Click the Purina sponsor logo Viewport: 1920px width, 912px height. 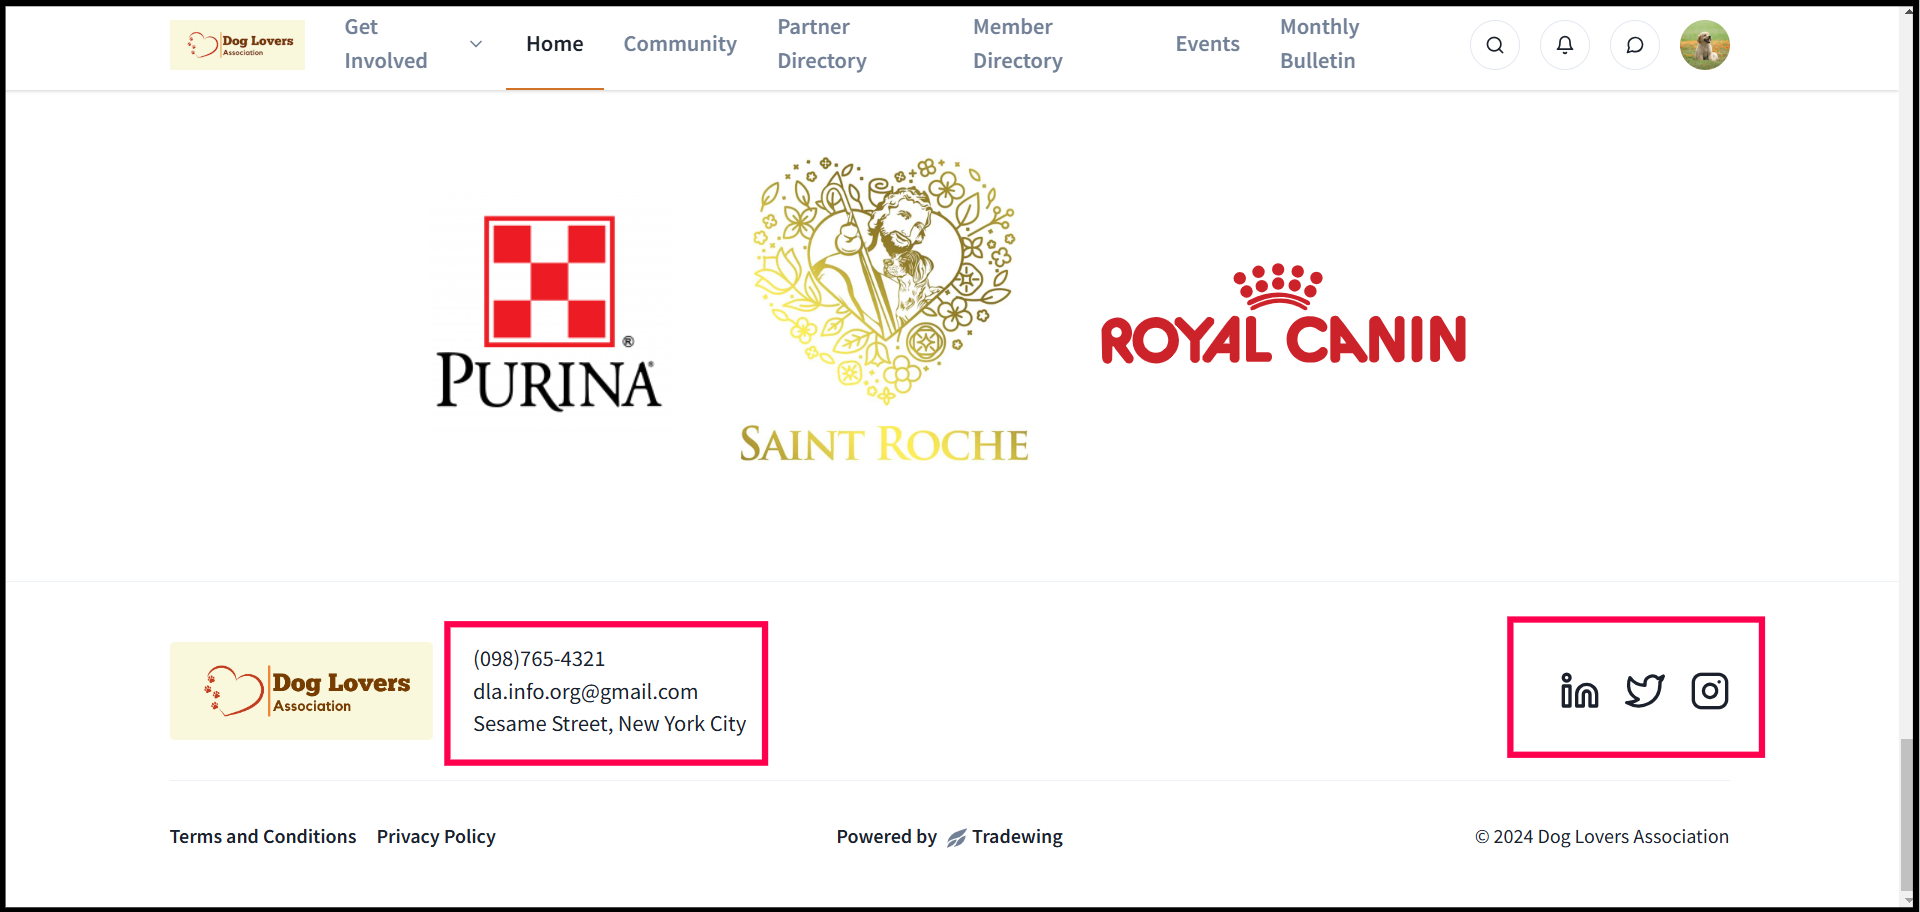click(549, 313)
